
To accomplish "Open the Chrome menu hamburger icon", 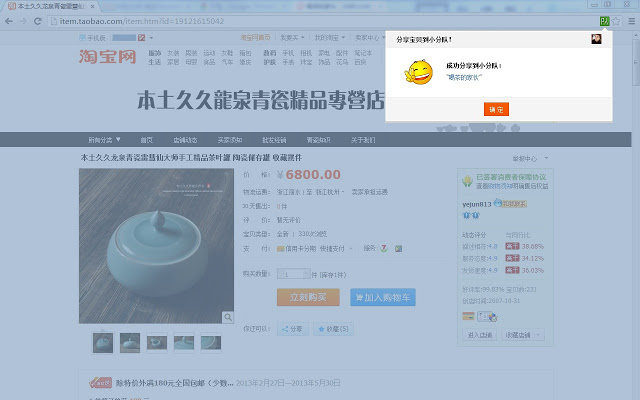I will (x=631, y=21).
